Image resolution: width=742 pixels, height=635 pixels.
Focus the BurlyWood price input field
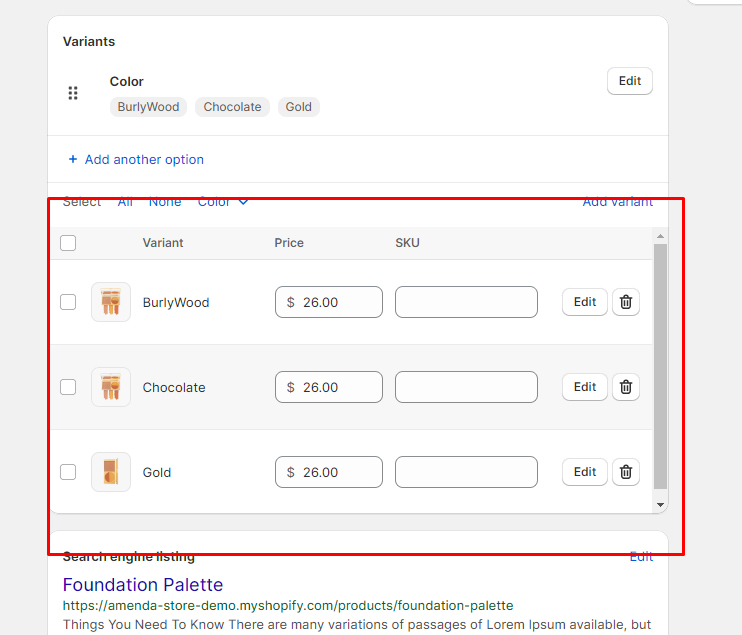pos(338,302)
